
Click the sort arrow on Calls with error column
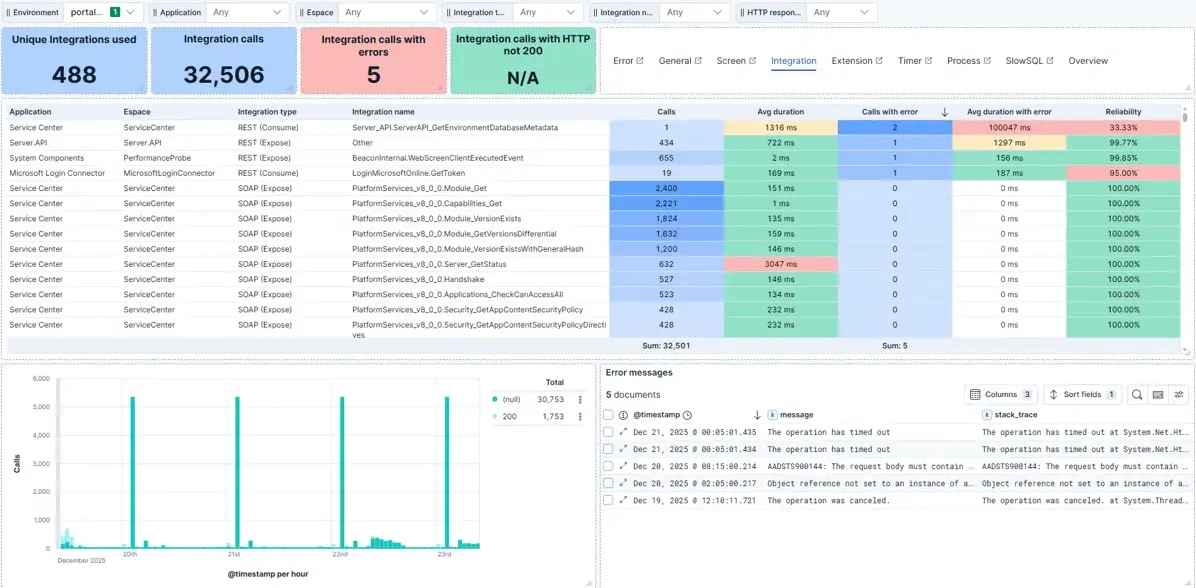click(944, 112)
